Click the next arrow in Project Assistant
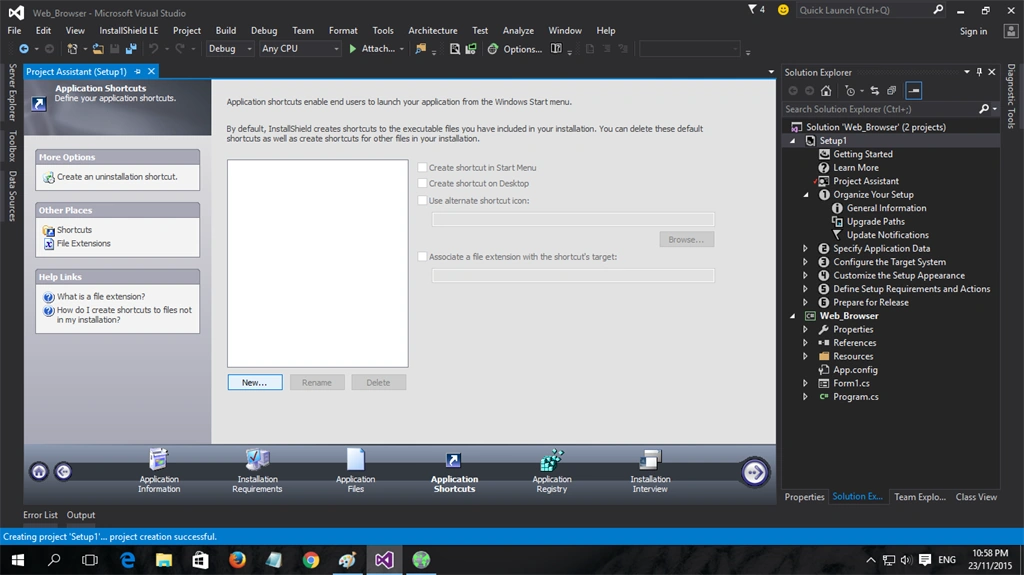 (x=754, y=472)
